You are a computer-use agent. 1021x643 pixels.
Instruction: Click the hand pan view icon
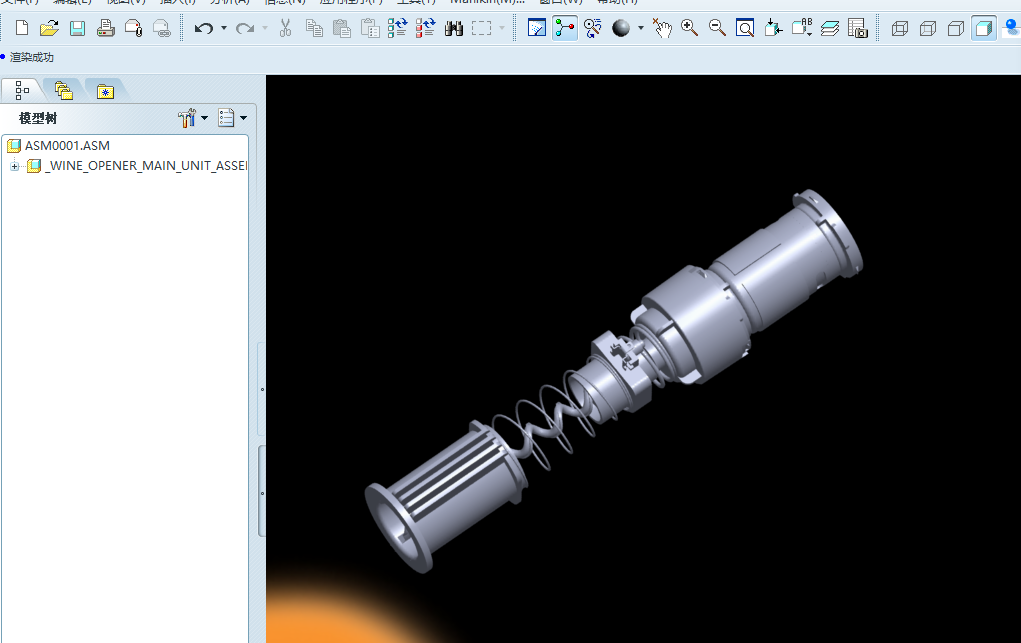point(662,28)
